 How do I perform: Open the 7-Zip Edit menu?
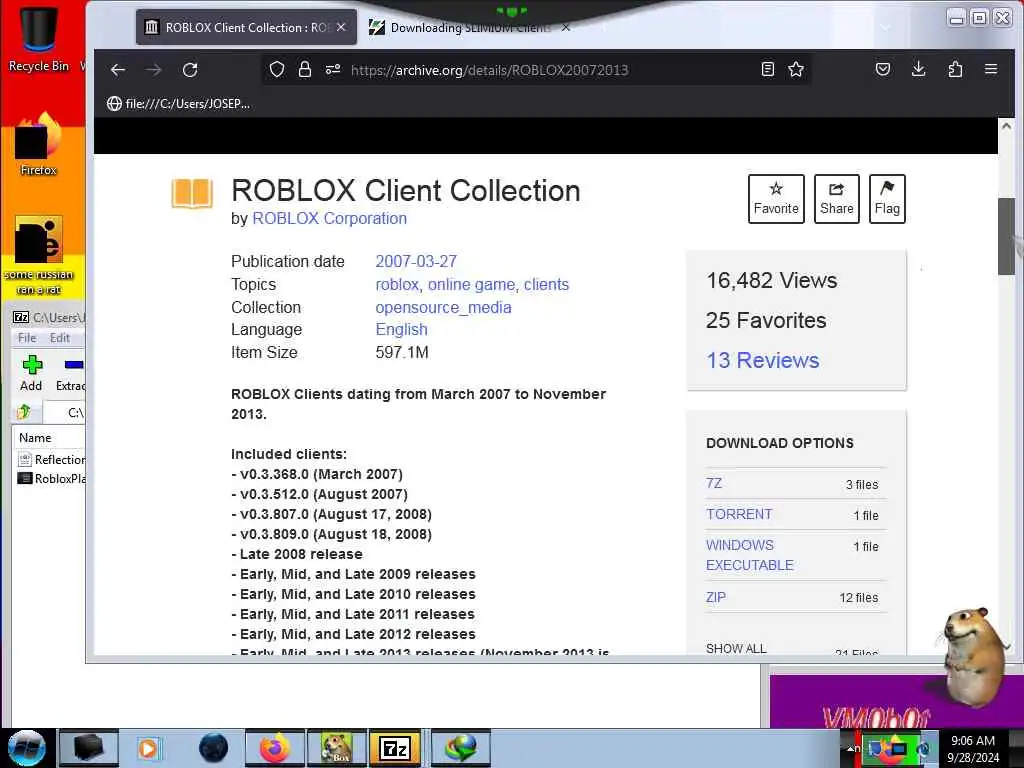pos(59,338)
